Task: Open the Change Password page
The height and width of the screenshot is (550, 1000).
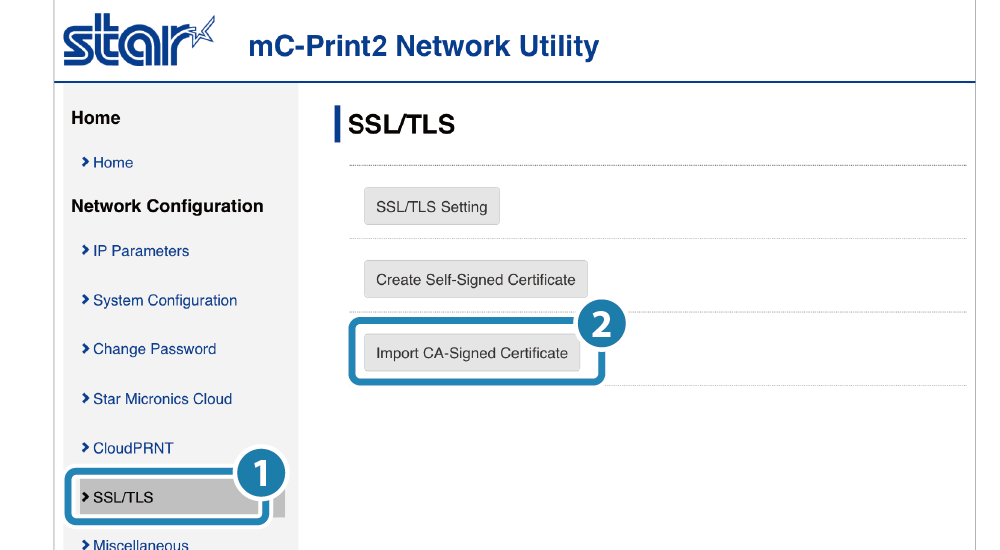Action: [x=155, y=349]
